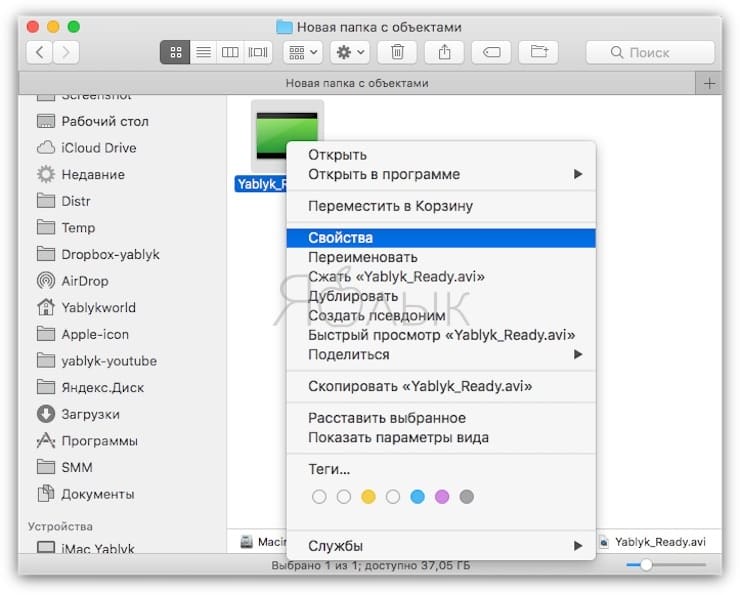Switch to list view mode
This screenshot has width=740, height=595.
coord(202,52)
